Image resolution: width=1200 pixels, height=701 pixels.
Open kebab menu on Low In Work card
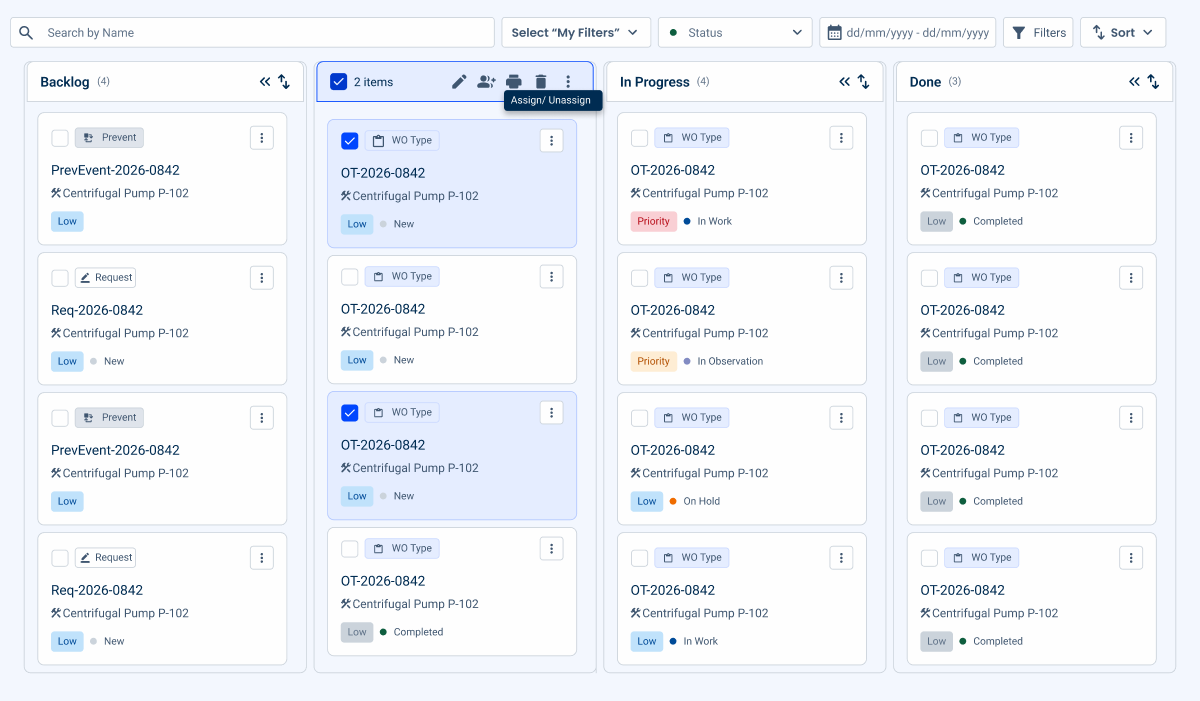coord(841,558)
